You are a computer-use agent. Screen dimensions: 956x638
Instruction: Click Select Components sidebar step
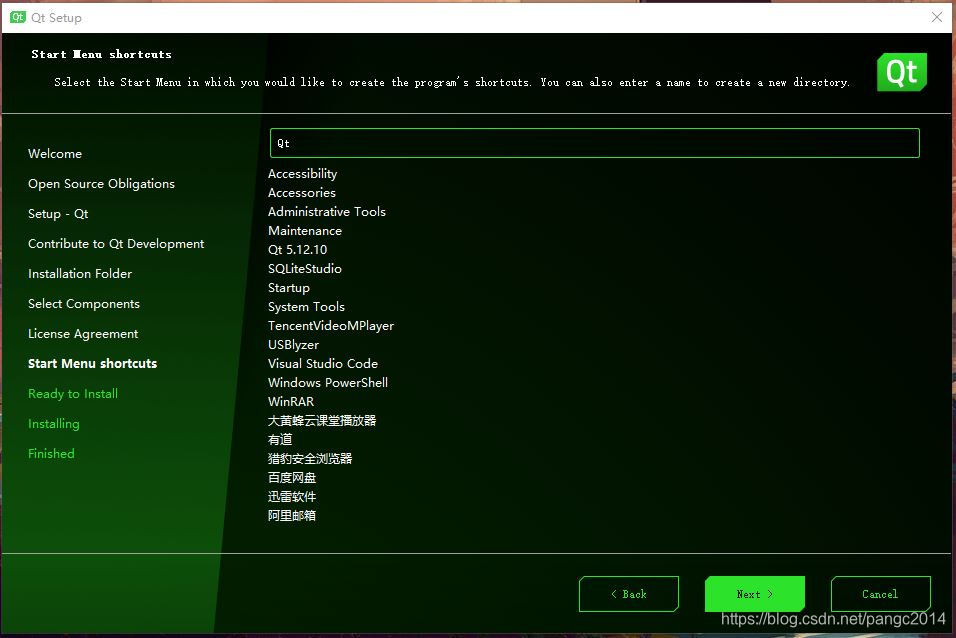84,303
